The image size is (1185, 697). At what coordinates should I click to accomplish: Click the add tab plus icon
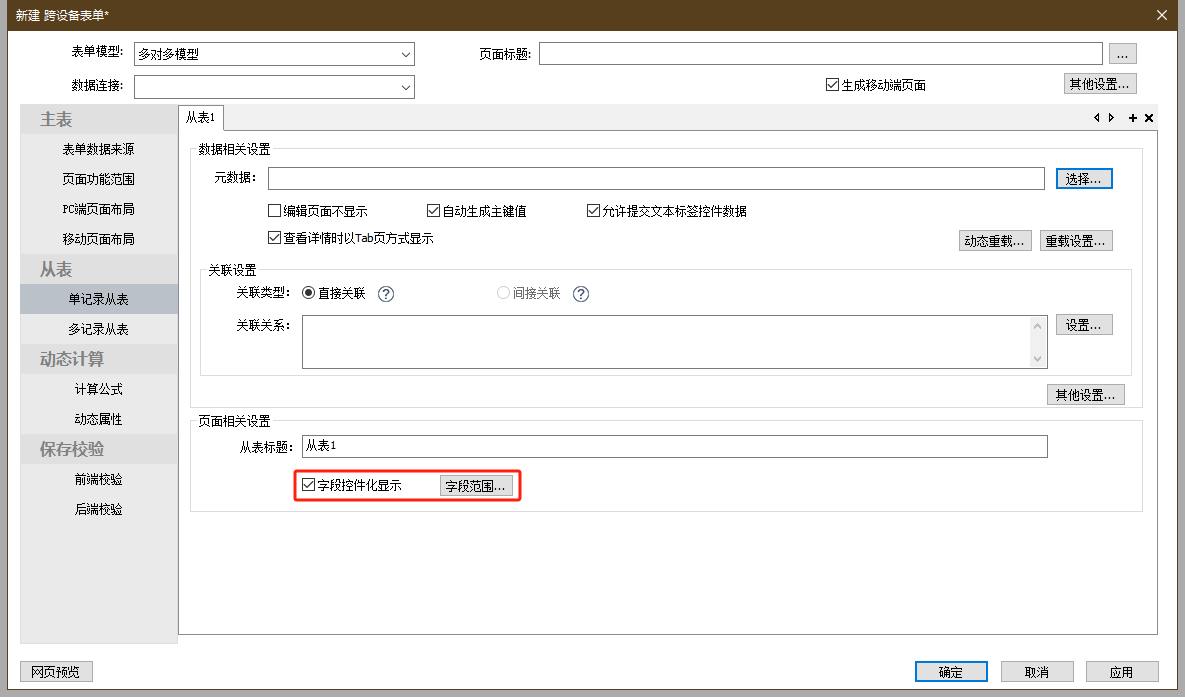click(1133, 118)
